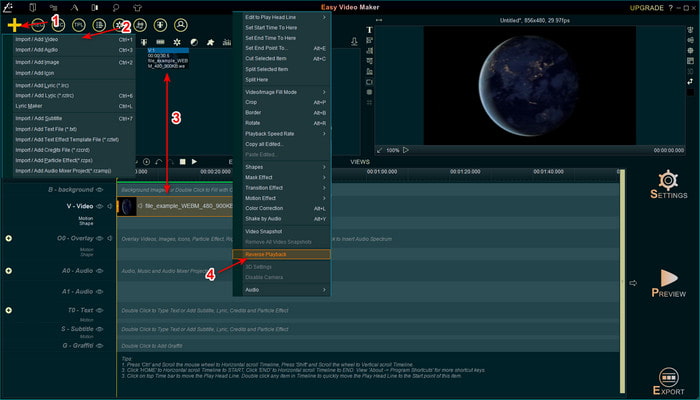Click the globe icon right of preview

pos(690,50)
